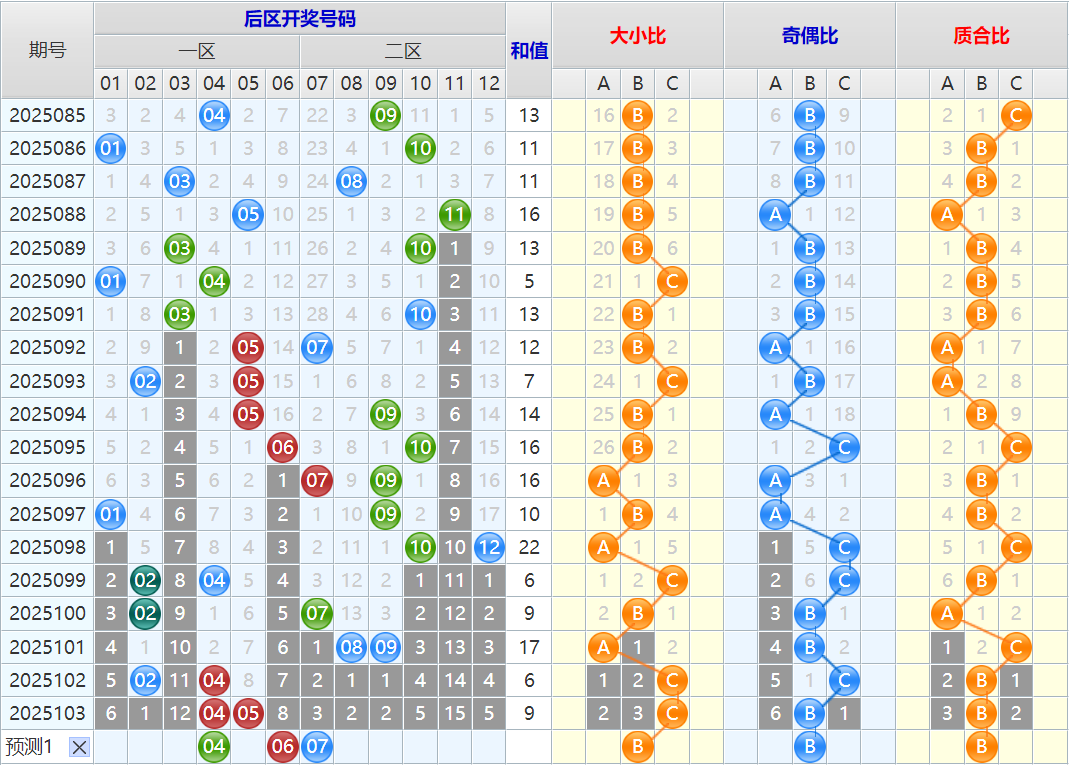Click issue number 2025103
Screen dimensions: 1069x765
(x=47, y=713)
